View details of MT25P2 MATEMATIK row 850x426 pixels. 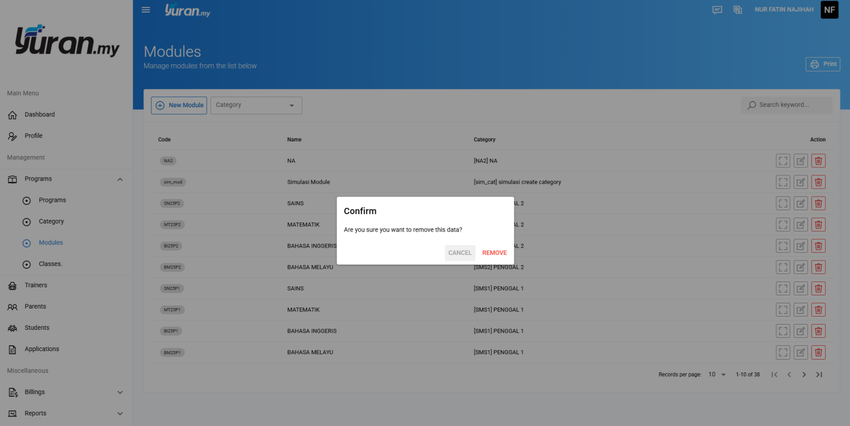[x=783, y=224]
